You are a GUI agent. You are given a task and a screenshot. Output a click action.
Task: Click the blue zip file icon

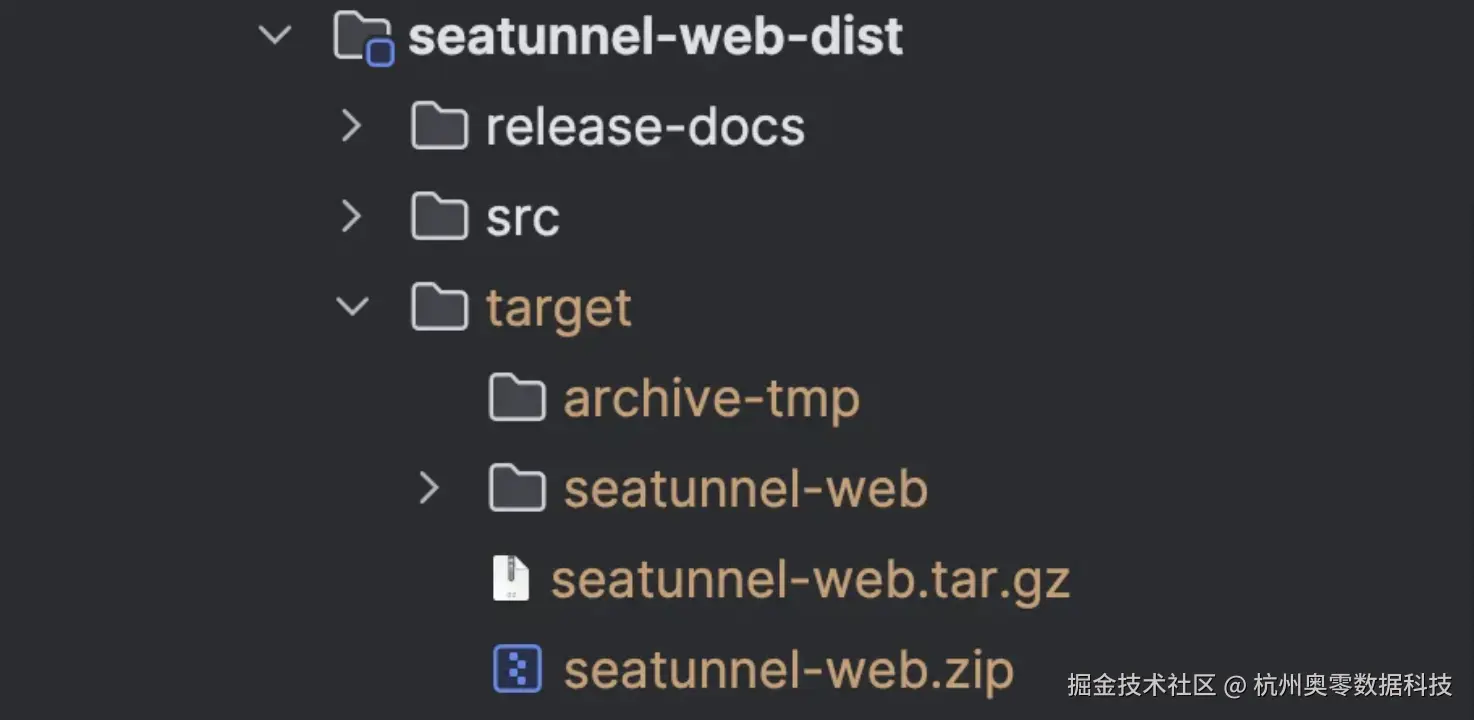click(x=517, y=669)
